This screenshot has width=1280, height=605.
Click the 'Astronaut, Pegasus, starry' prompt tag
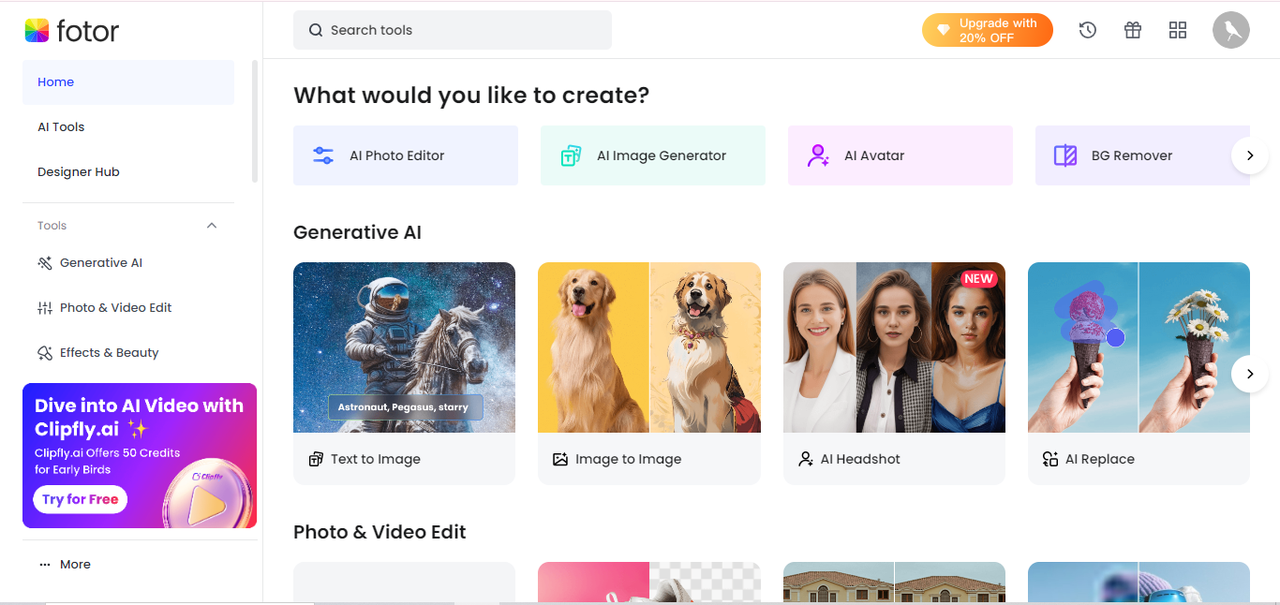coord(404,407)
